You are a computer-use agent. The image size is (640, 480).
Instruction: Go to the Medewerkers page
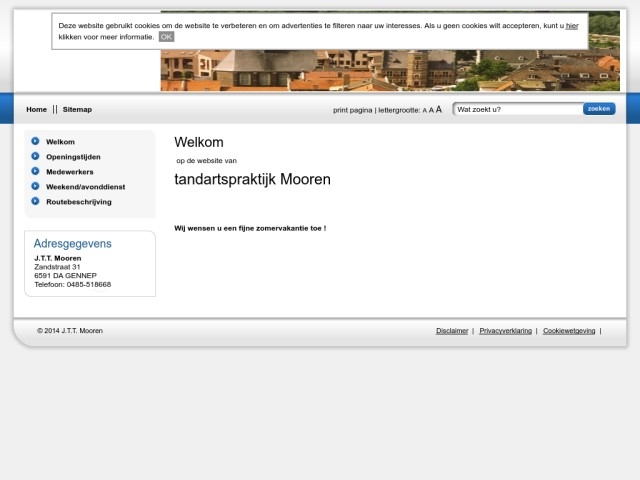tap(70, 172)
